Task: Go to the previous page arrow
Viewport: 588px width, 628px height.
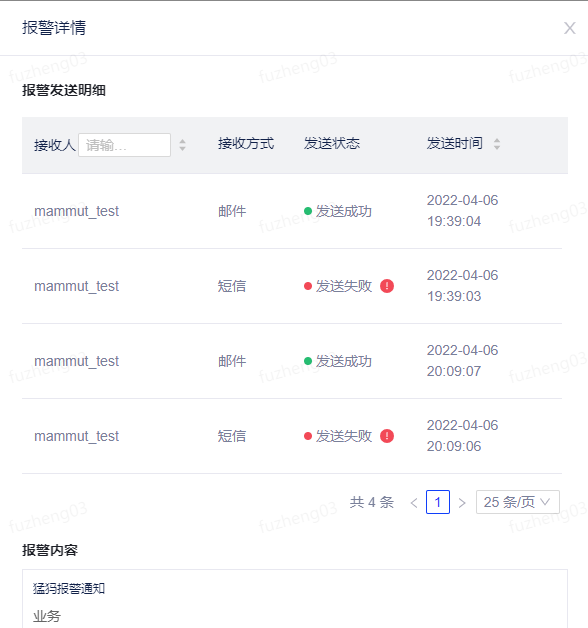Action: (x=414, y=502)
